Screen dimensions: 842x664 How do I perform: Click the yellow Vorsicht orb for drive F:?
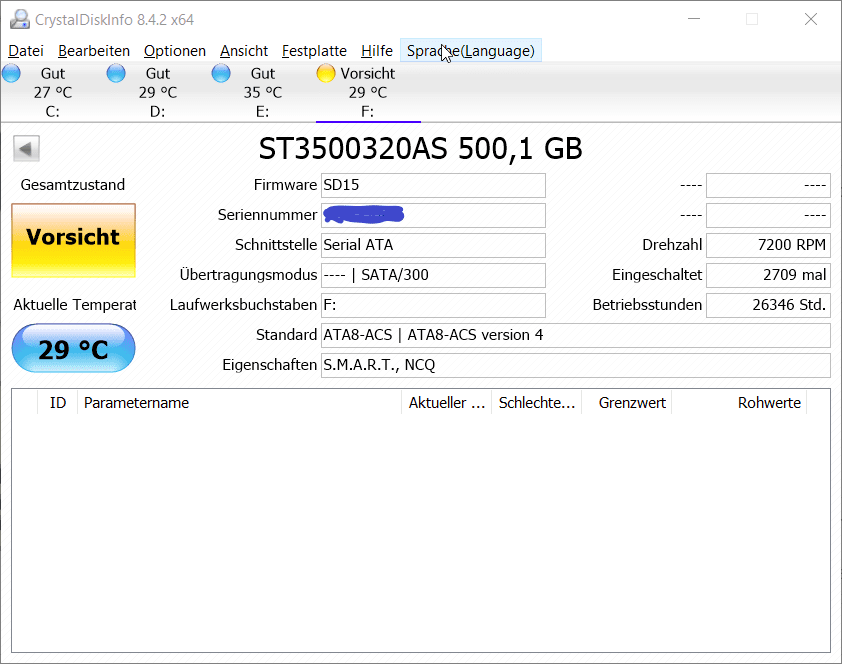(x=326, y=73)
